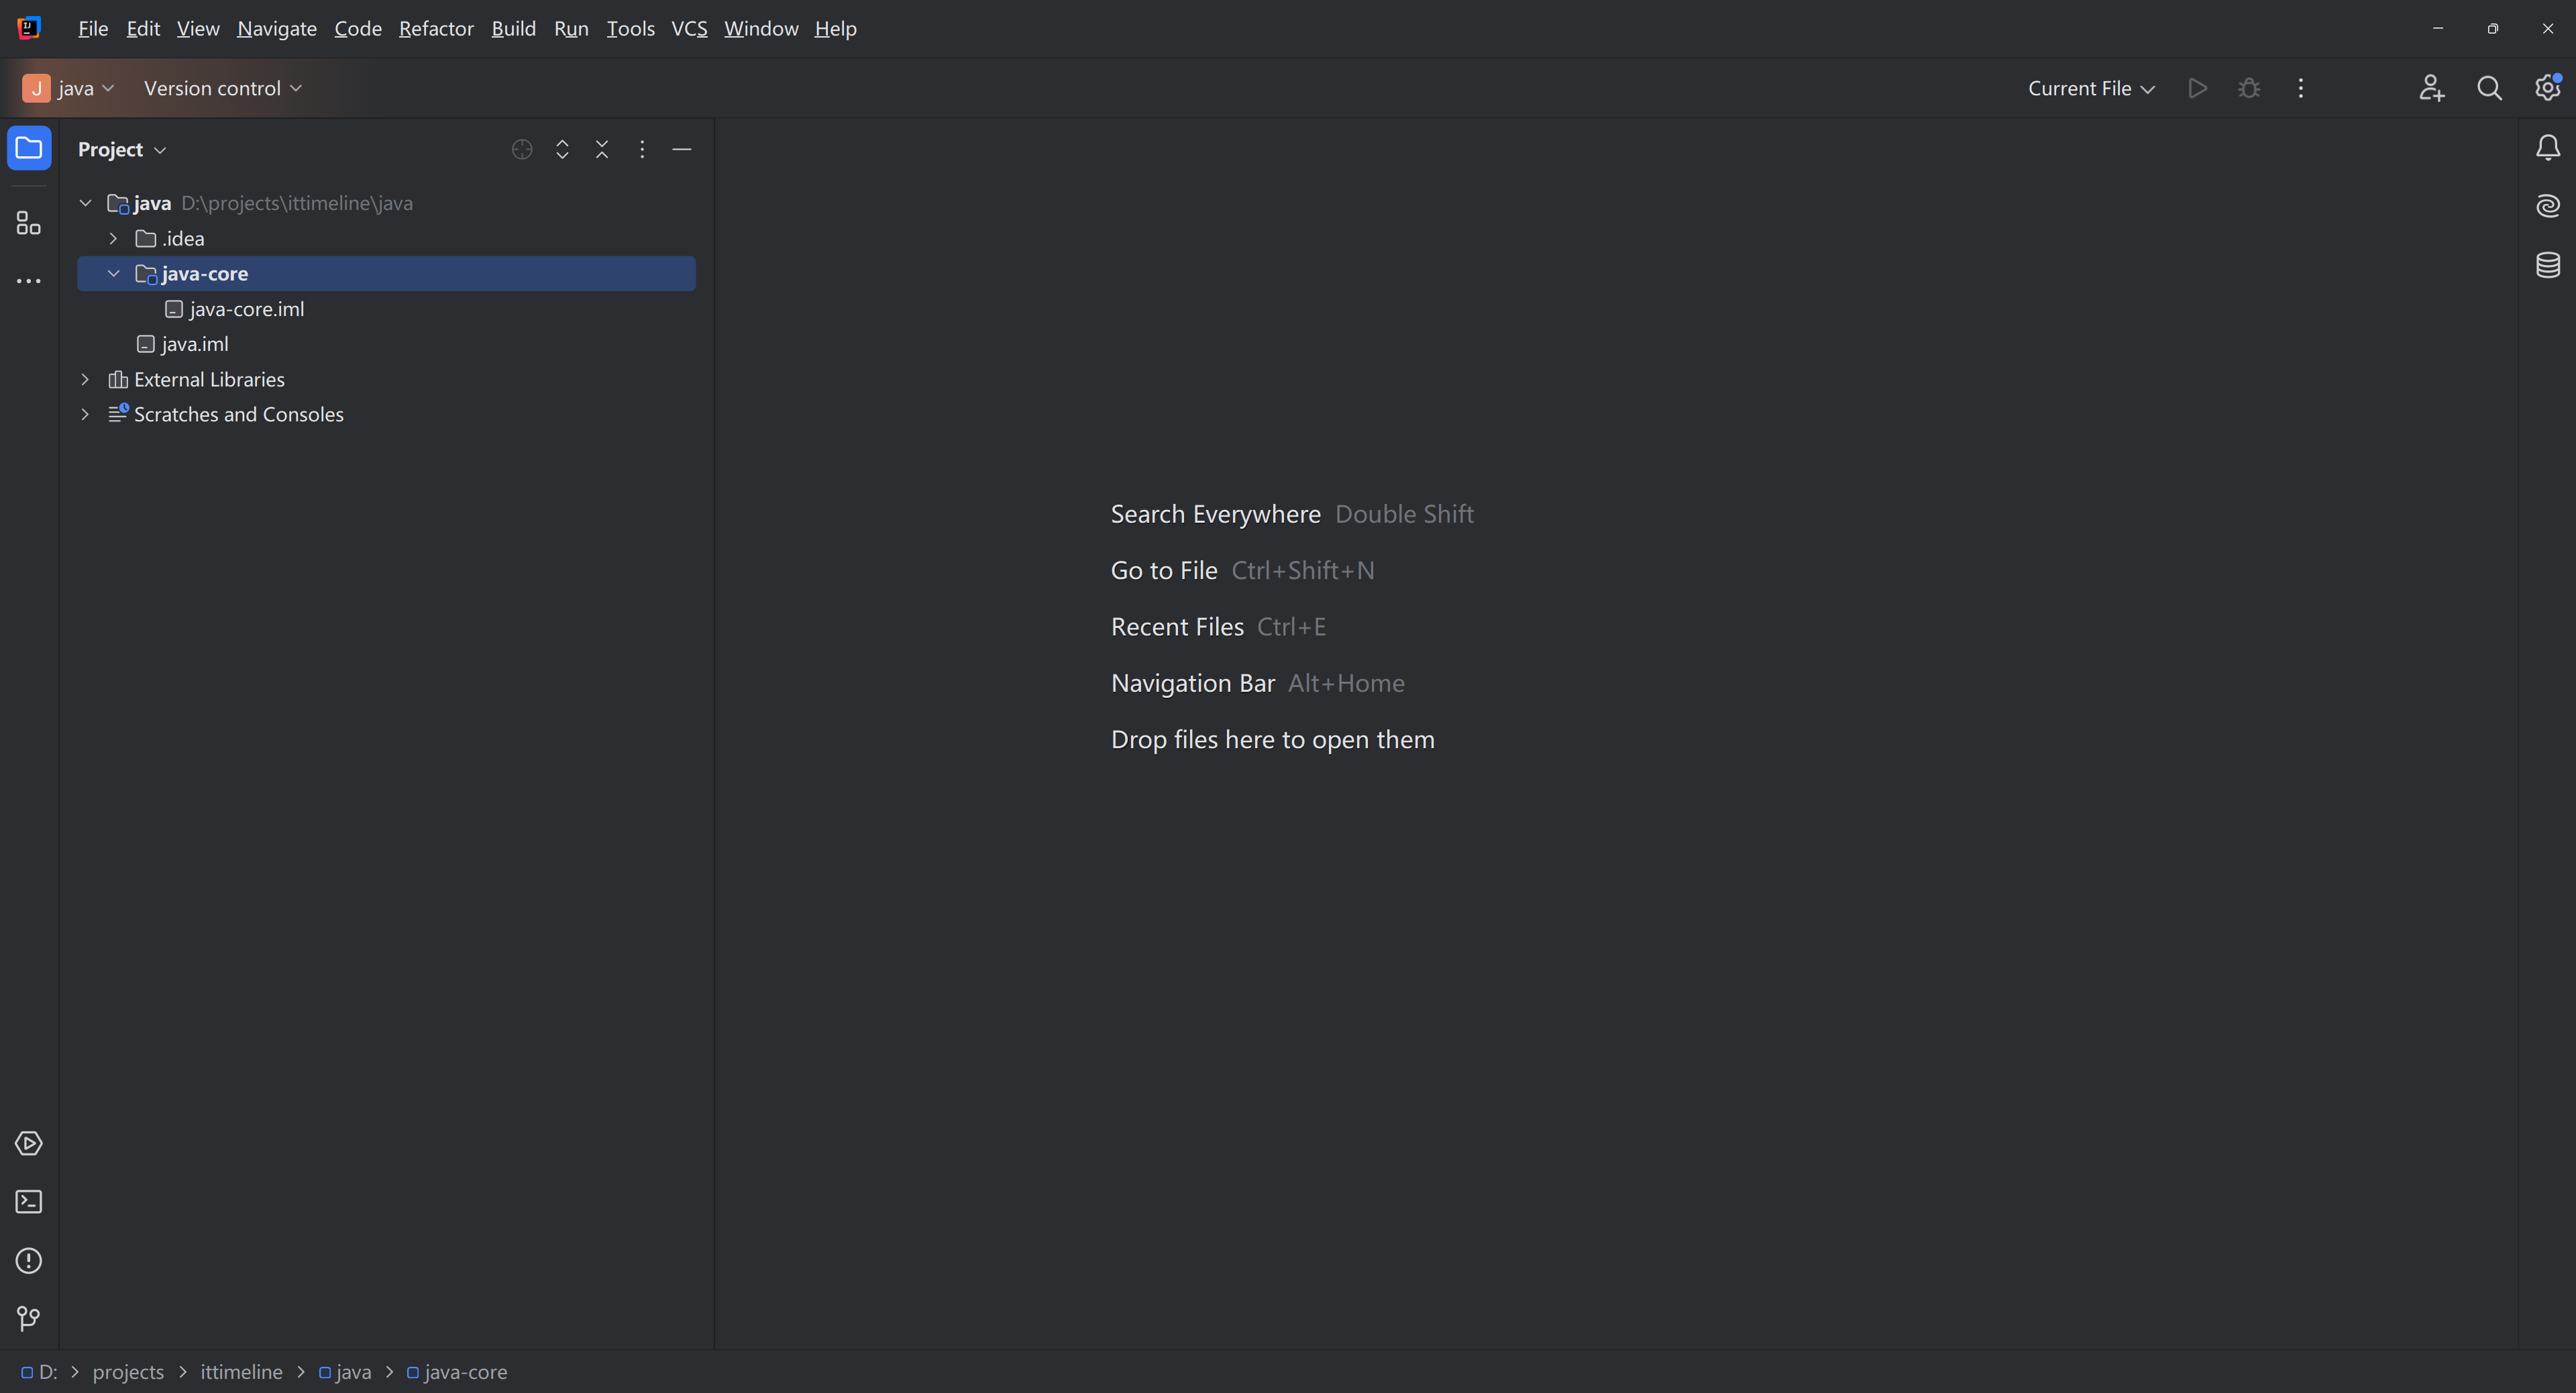Viewport: 2576px width, 1393px height.
Task: Open the Services tool window icon
Action: pos(29,1144)
